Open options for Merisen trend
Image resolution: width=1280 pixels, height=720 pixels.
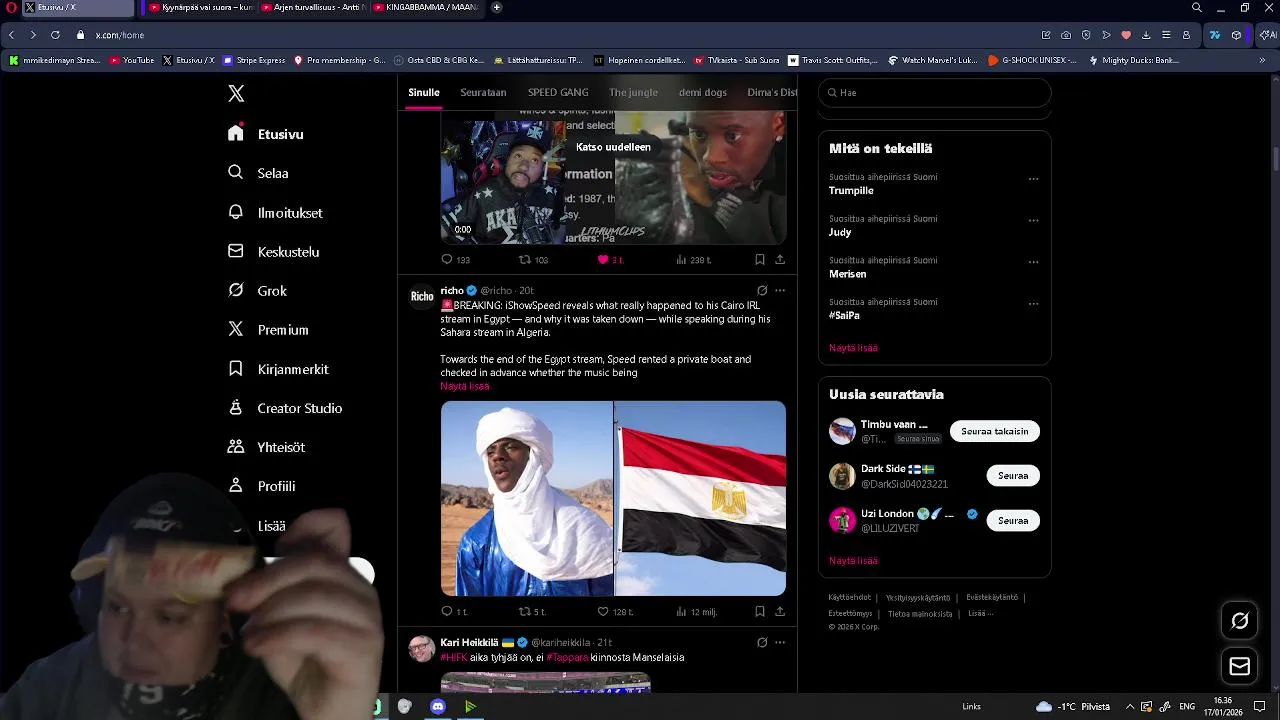pos(1033,263)
